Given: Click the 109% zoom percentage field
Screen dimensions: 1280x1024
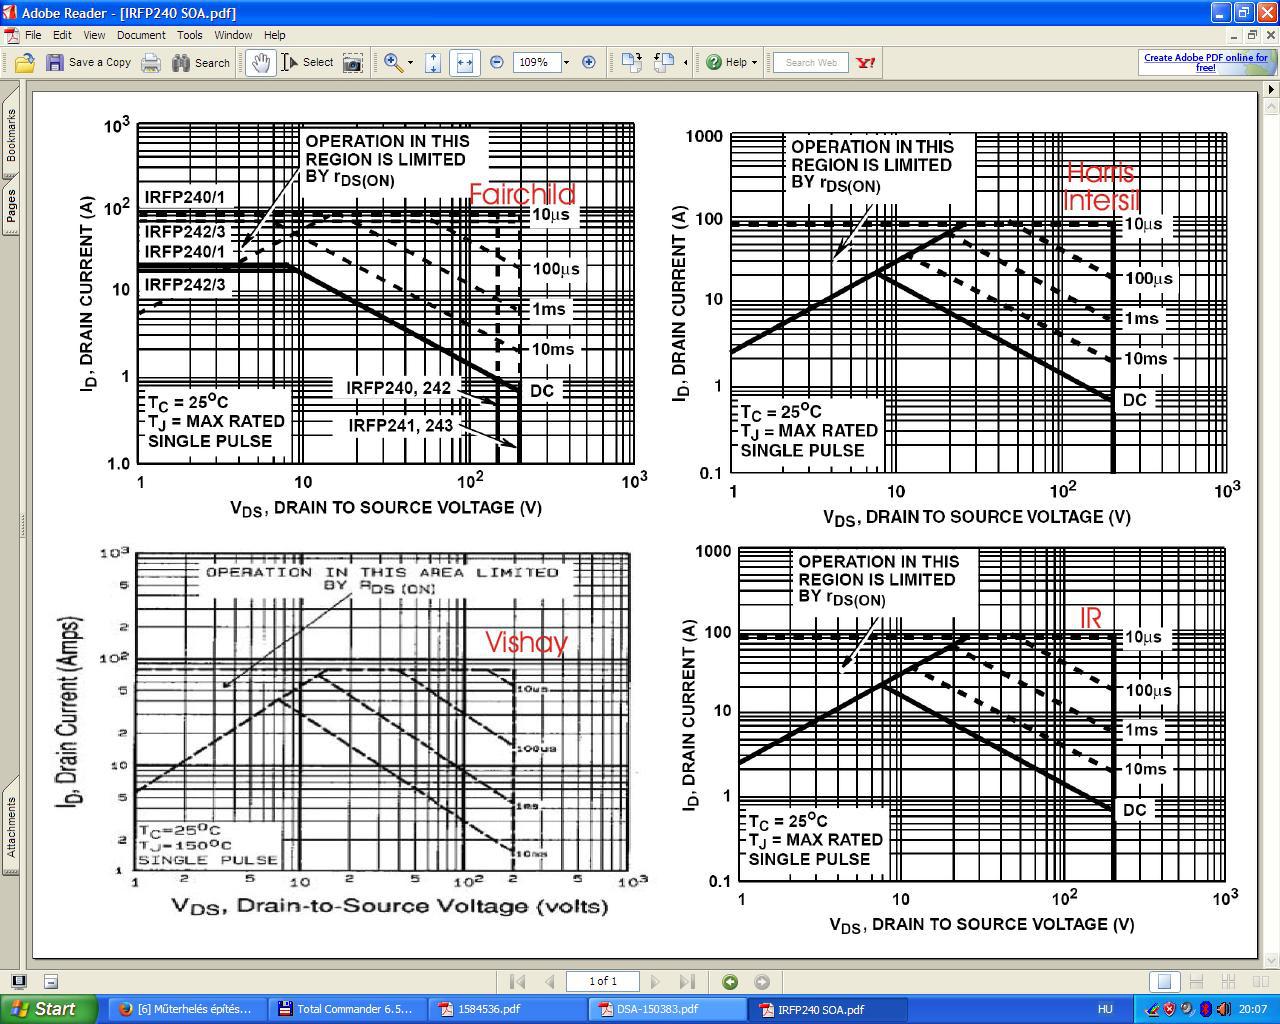Looking at the screenshot, I should [x=535, y=62].
